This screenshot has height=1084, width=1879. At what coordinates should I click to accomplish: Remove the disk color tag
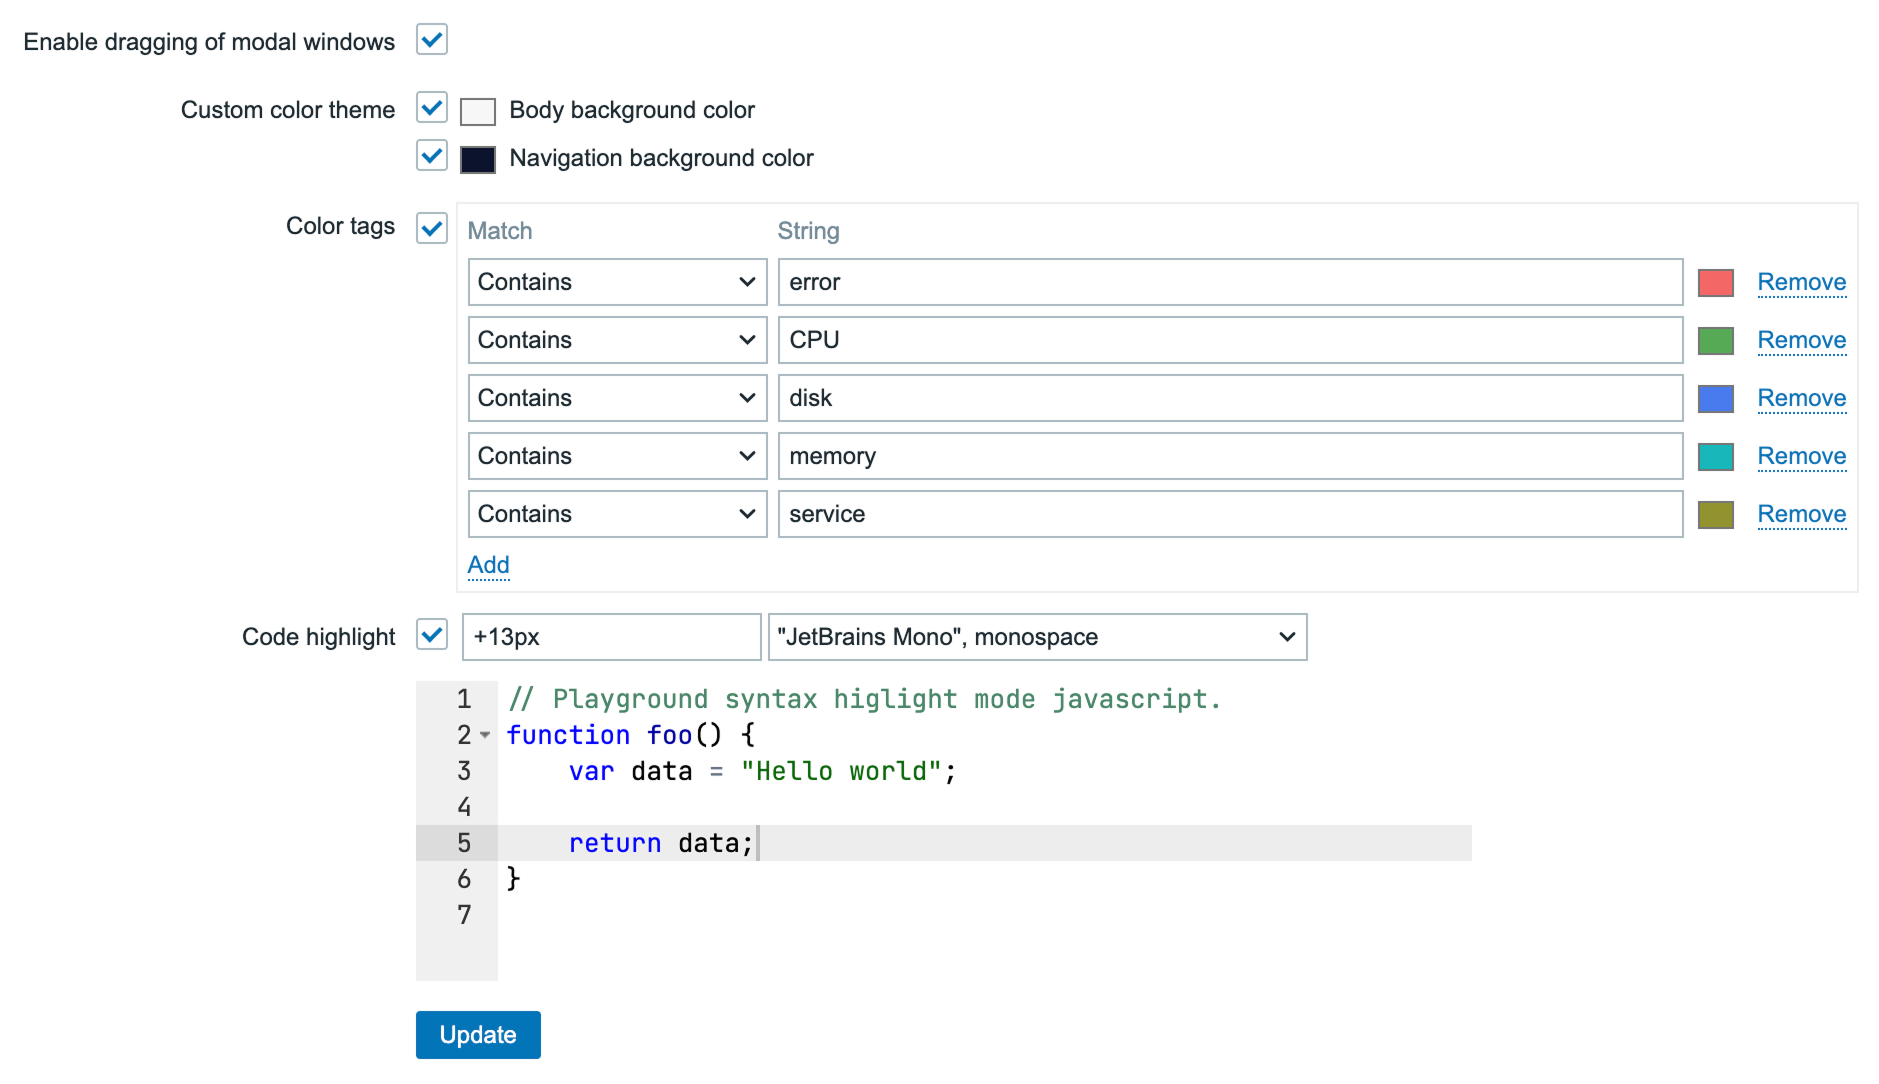[x=1801, y=398]
